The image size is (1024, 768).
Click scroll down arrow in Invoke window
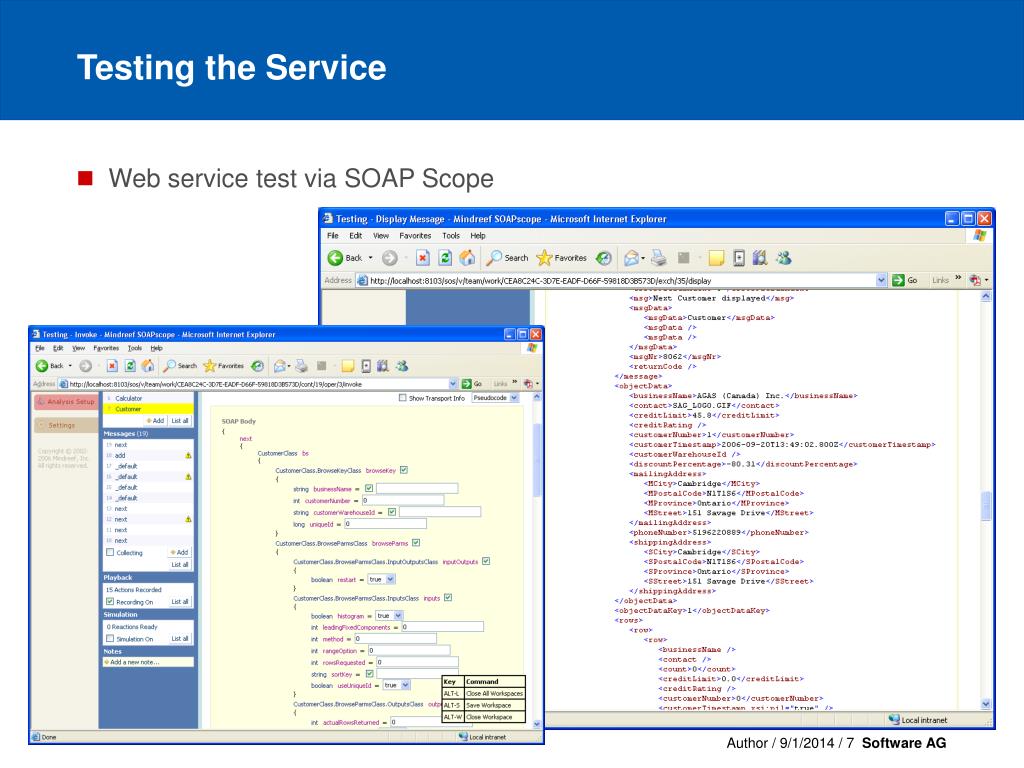(537, 724)
